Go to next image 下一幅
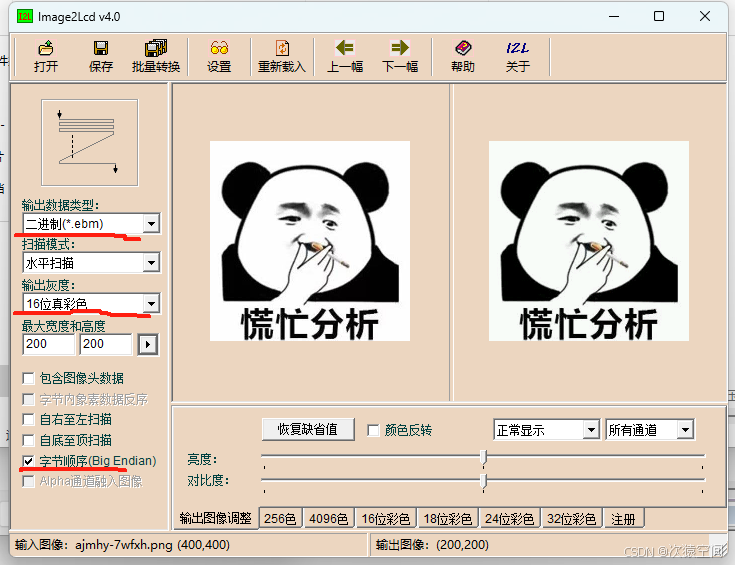Image resolution: width=735 pixels, height=565 pixels. pyautogui.click(x=400, y=56)
